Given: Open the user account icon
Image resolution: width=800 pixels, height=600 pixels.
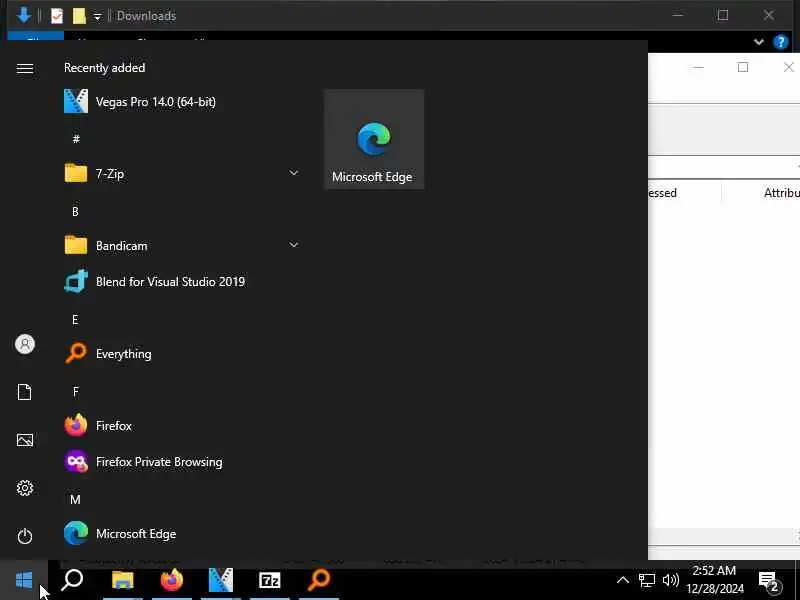Looking at the screenshot, I should (24, 344).
